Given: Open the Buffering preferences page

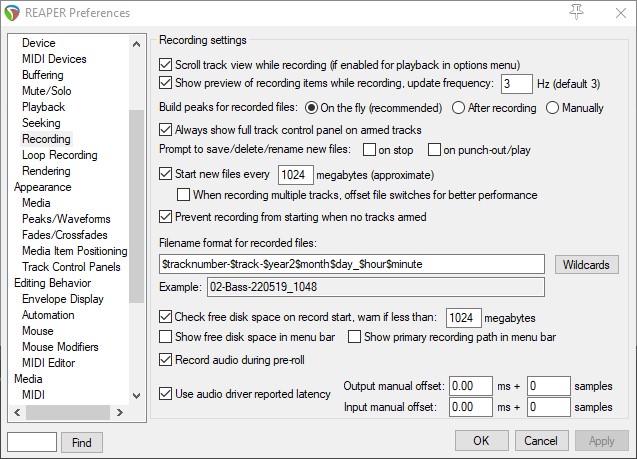Looking at the screenshot, I should (x=43, y=75).
